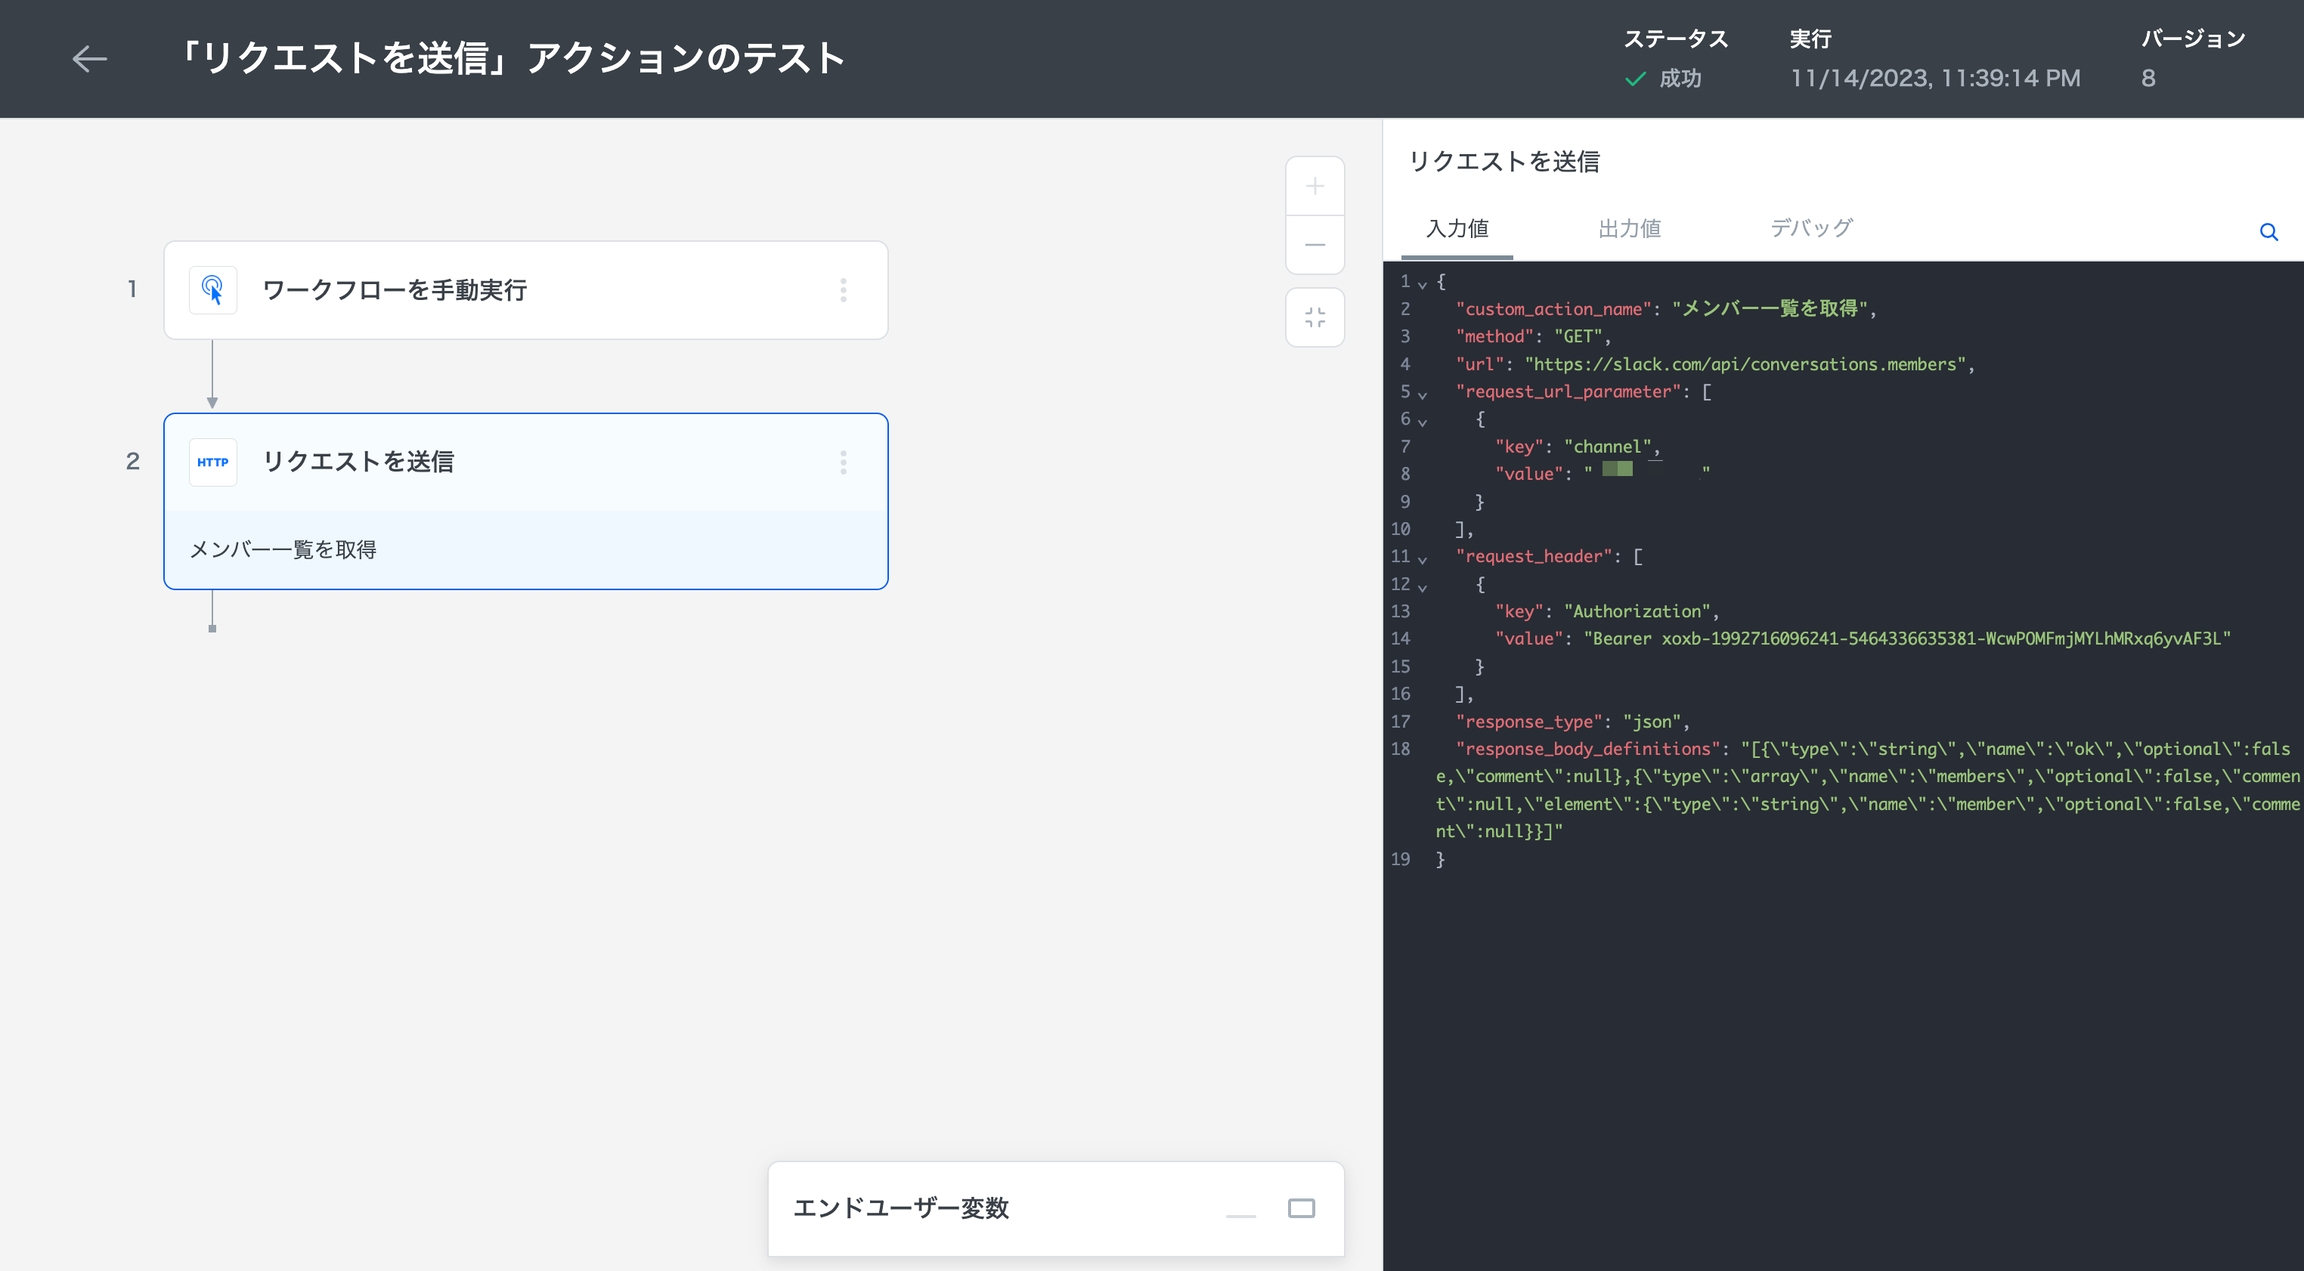
Task: Click the fit-to-screen collapse icon
Action: 1314,318
